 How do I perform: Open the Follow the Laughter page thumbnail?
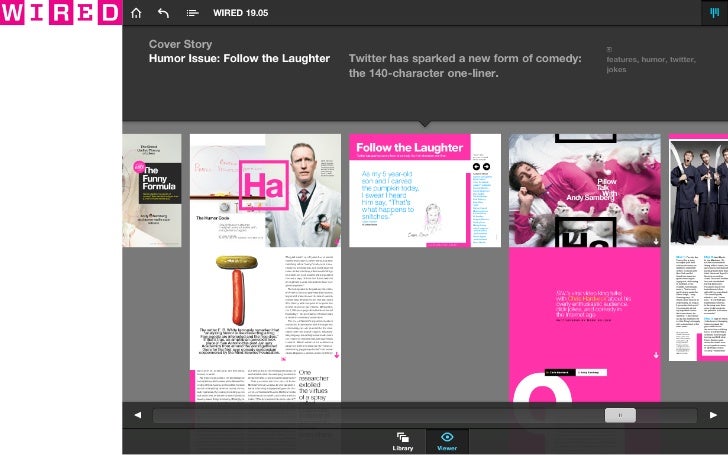coord(425,190)
